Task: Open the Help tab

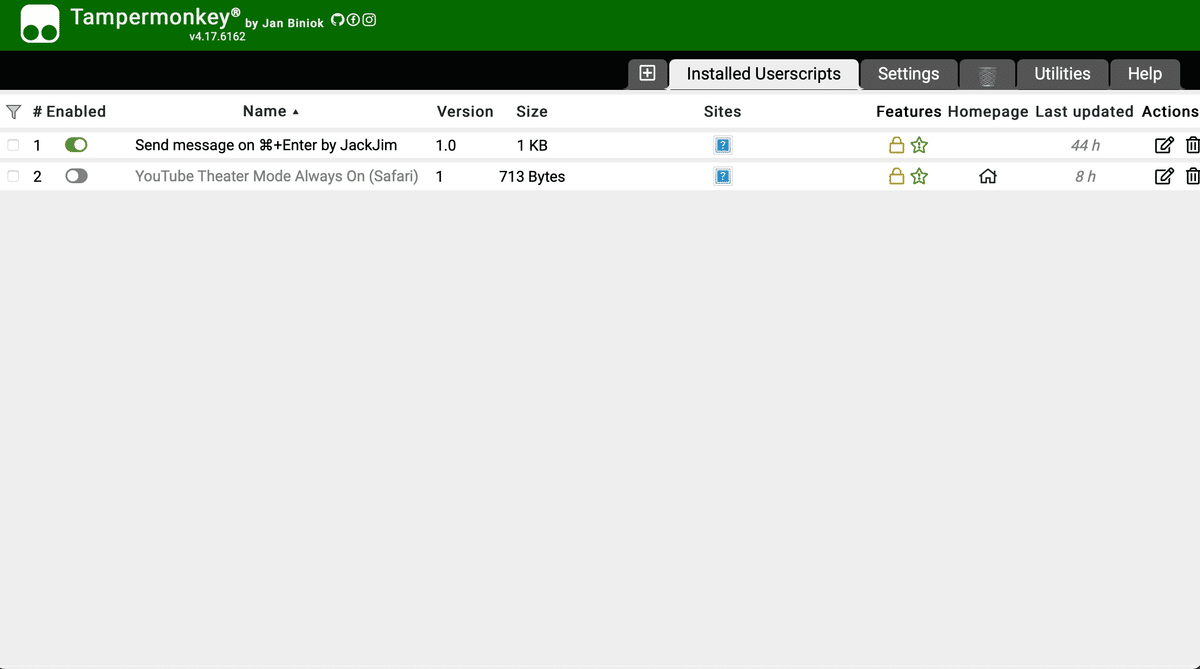Action: [1144, 74]
